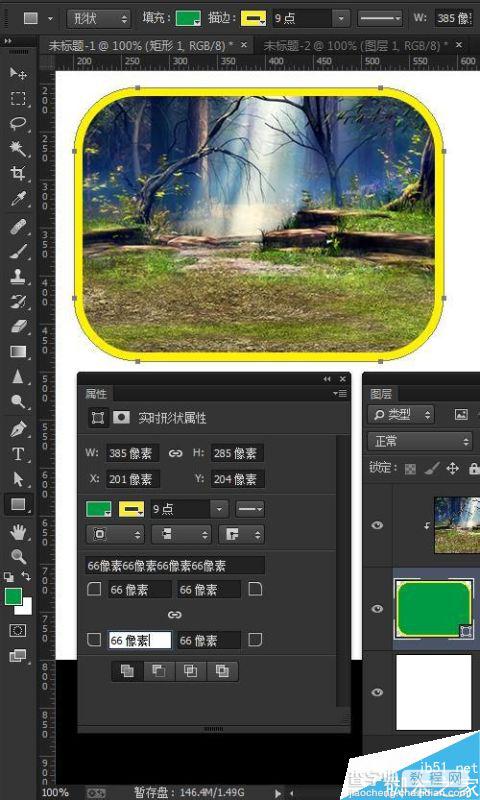Click the green foreground color swatch

[x=13, y=596]
